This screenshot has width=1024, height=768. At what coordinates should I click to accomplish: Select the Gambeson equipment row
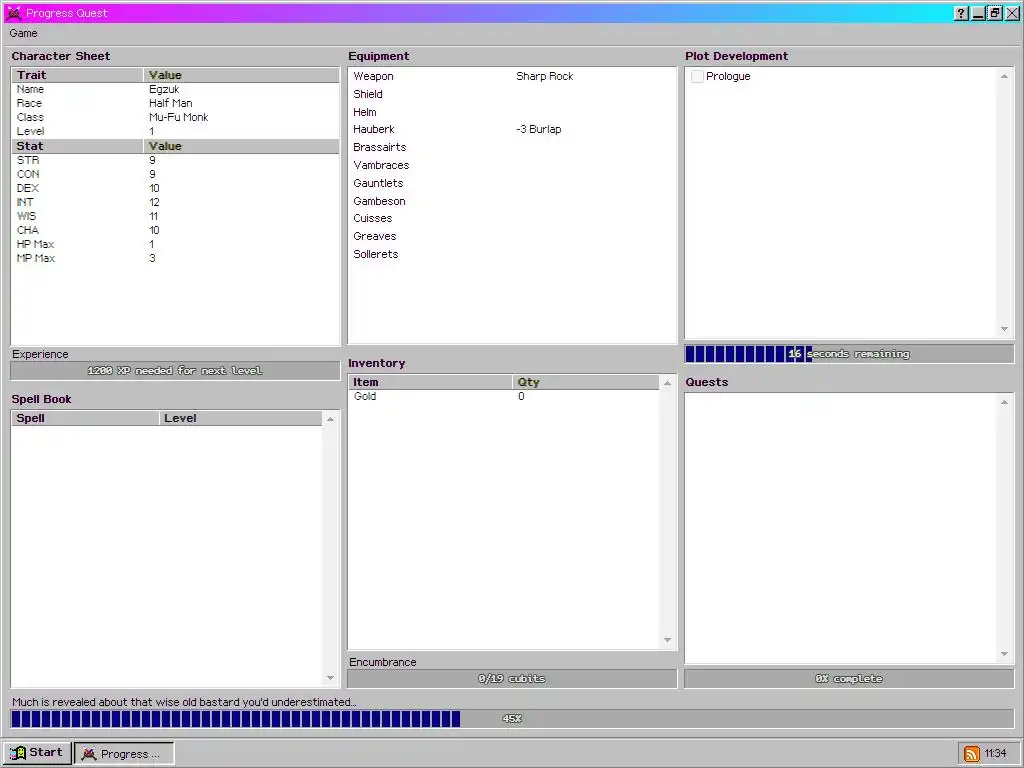point(512,201)
